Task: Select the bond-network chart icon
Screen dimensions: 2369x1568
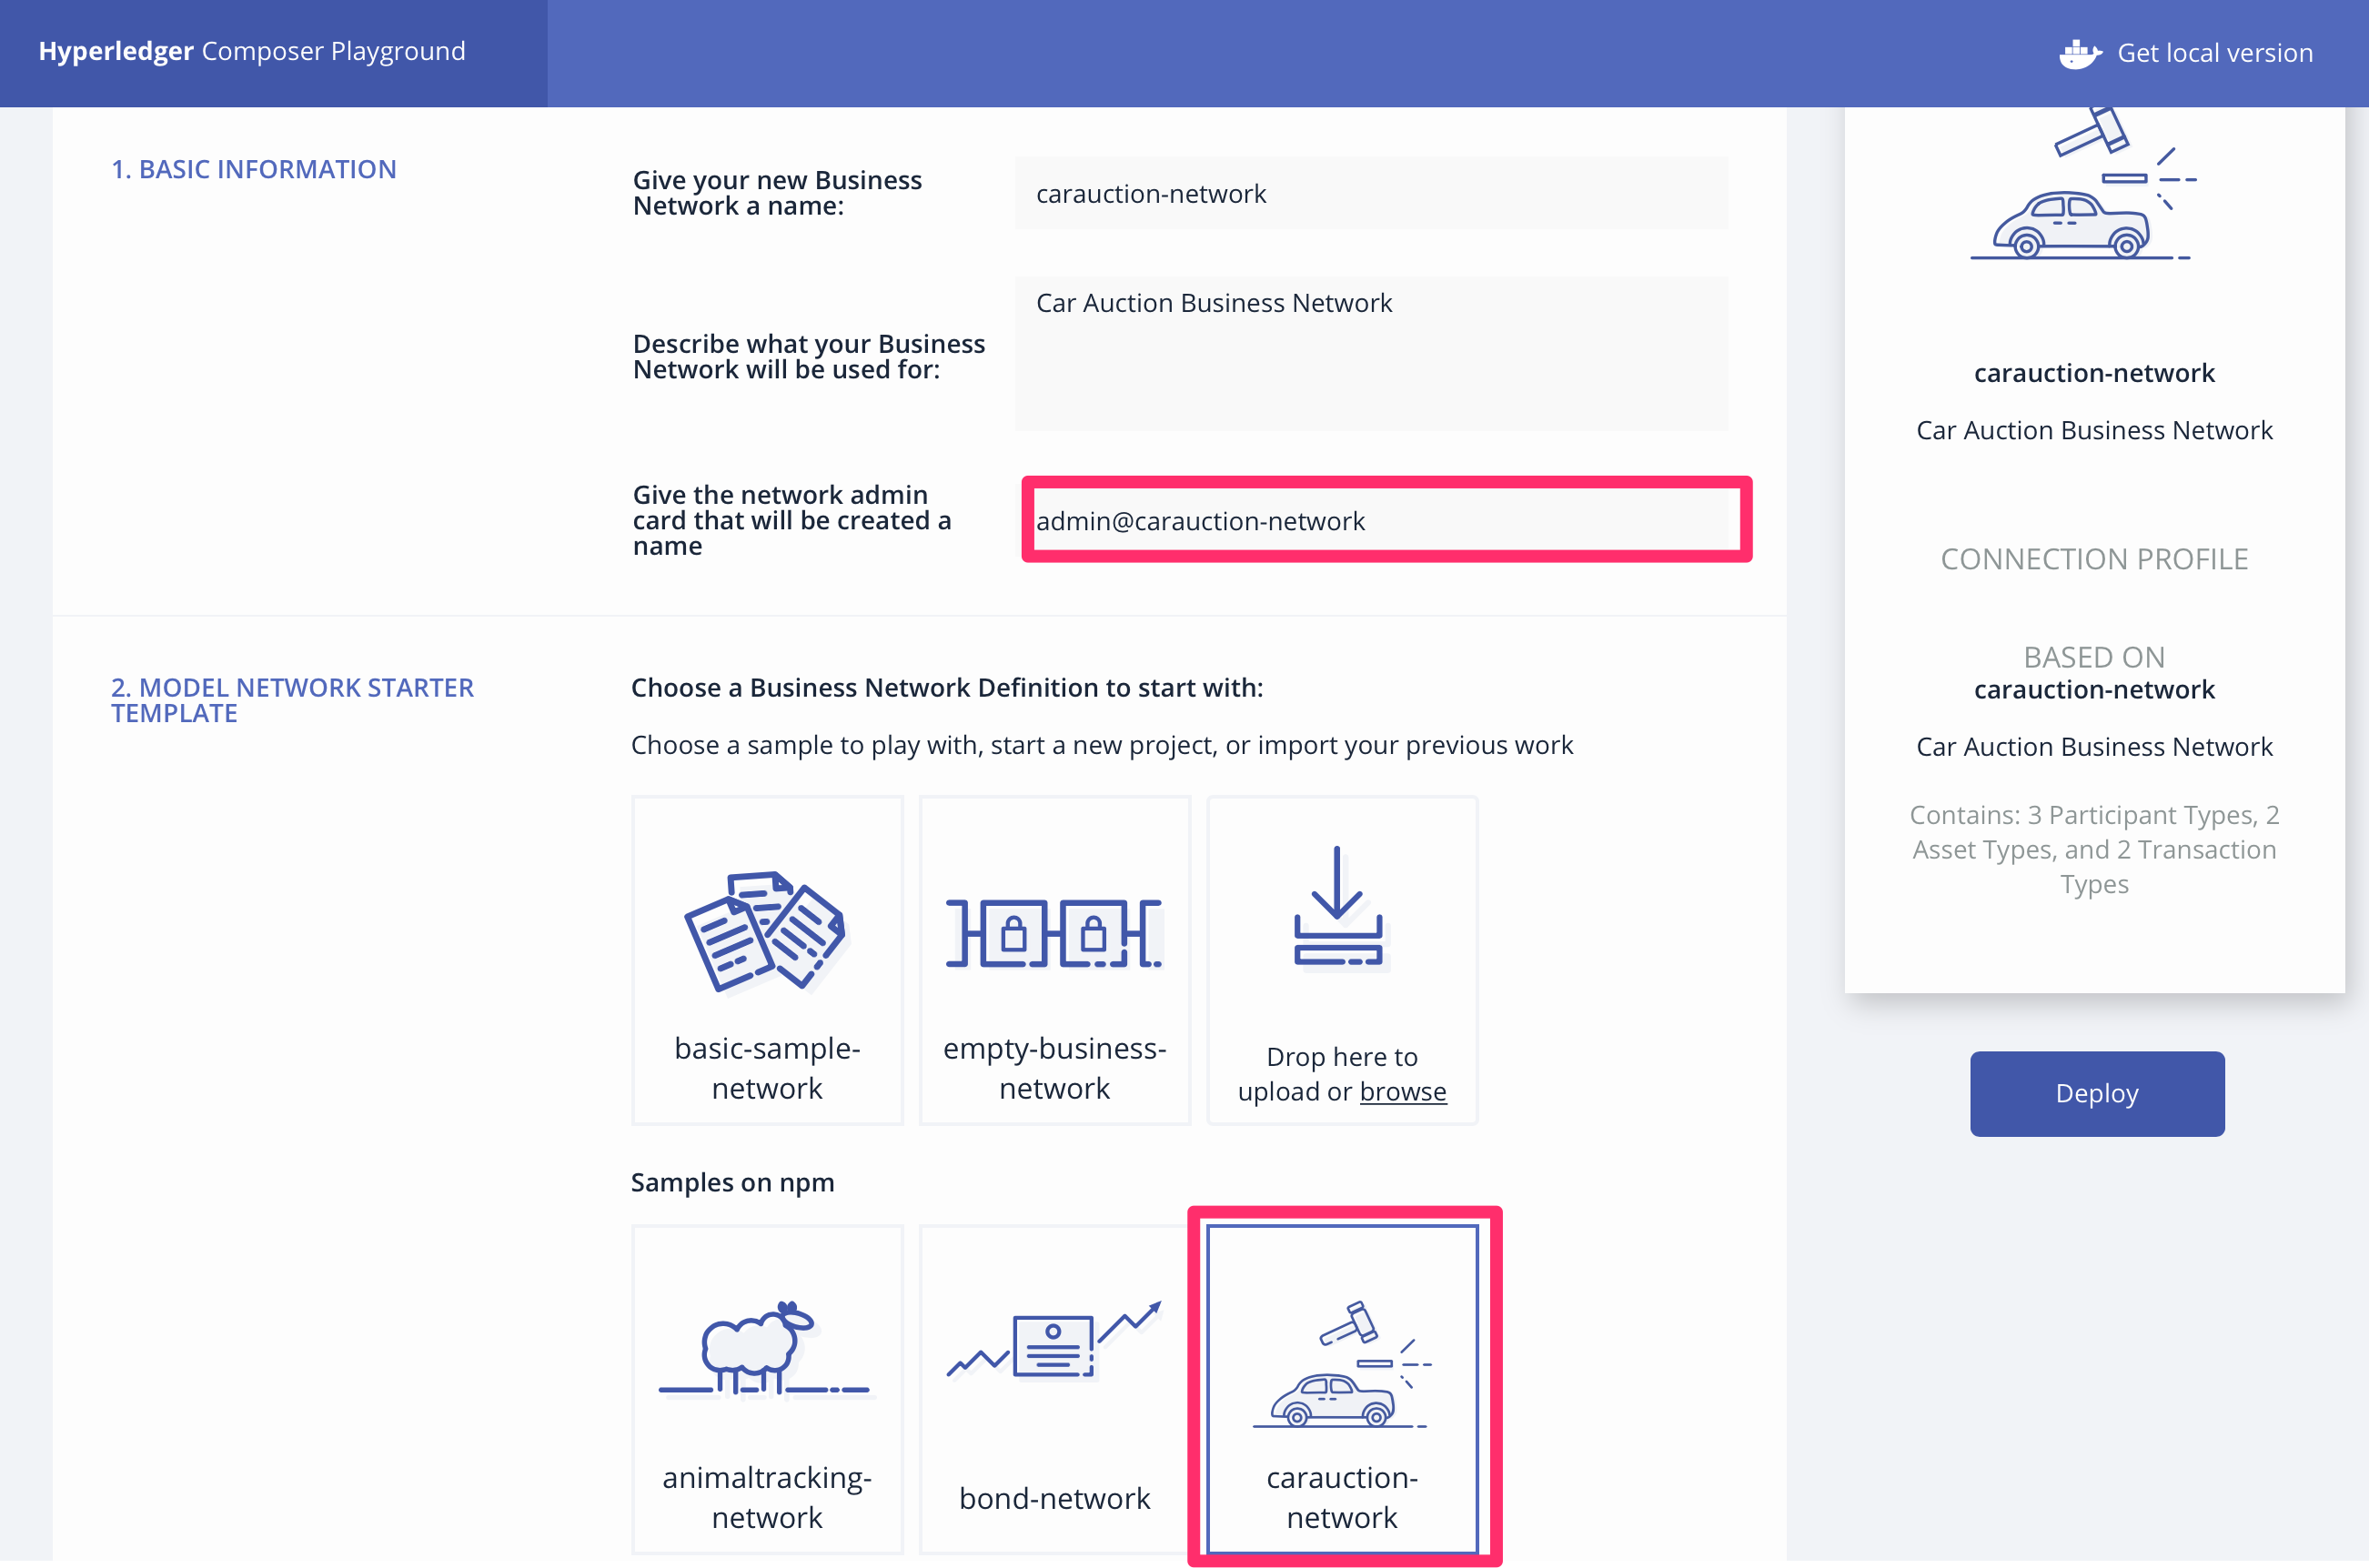Action: 1054,1340
